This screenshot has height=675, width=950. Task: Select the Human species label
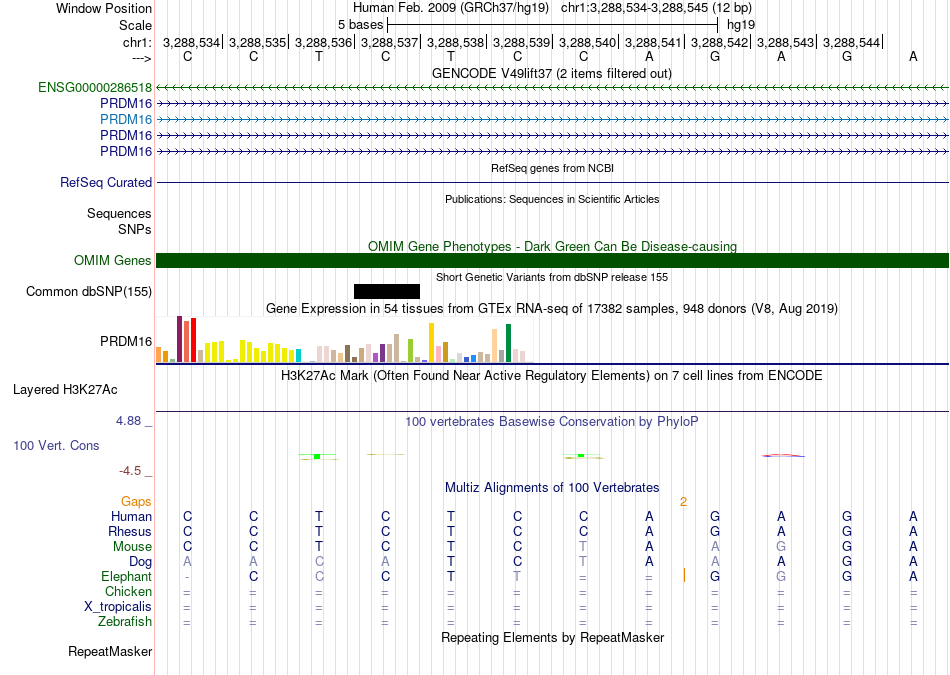tap(131, 517)
